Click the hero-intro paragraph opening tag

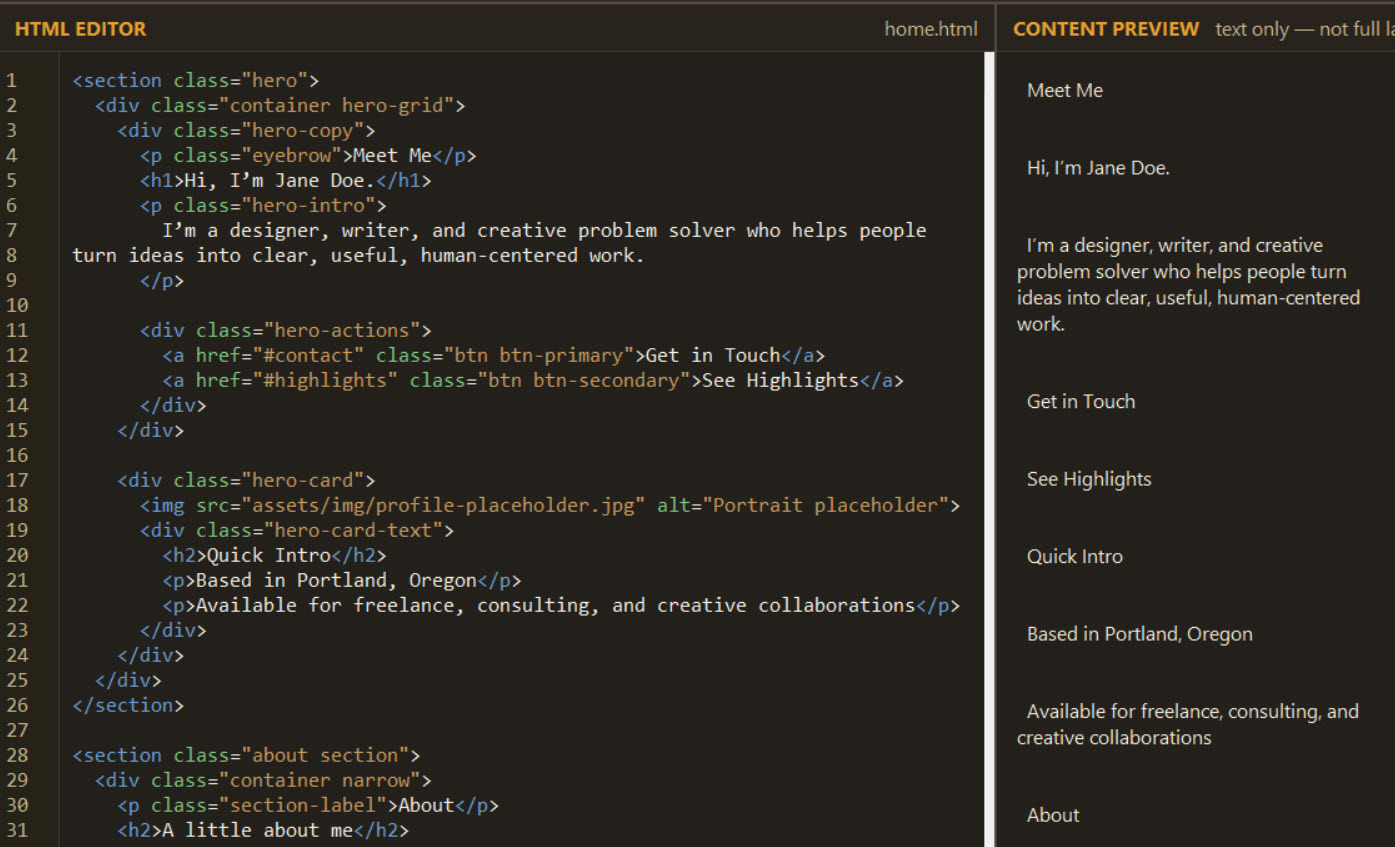(263, 205)
